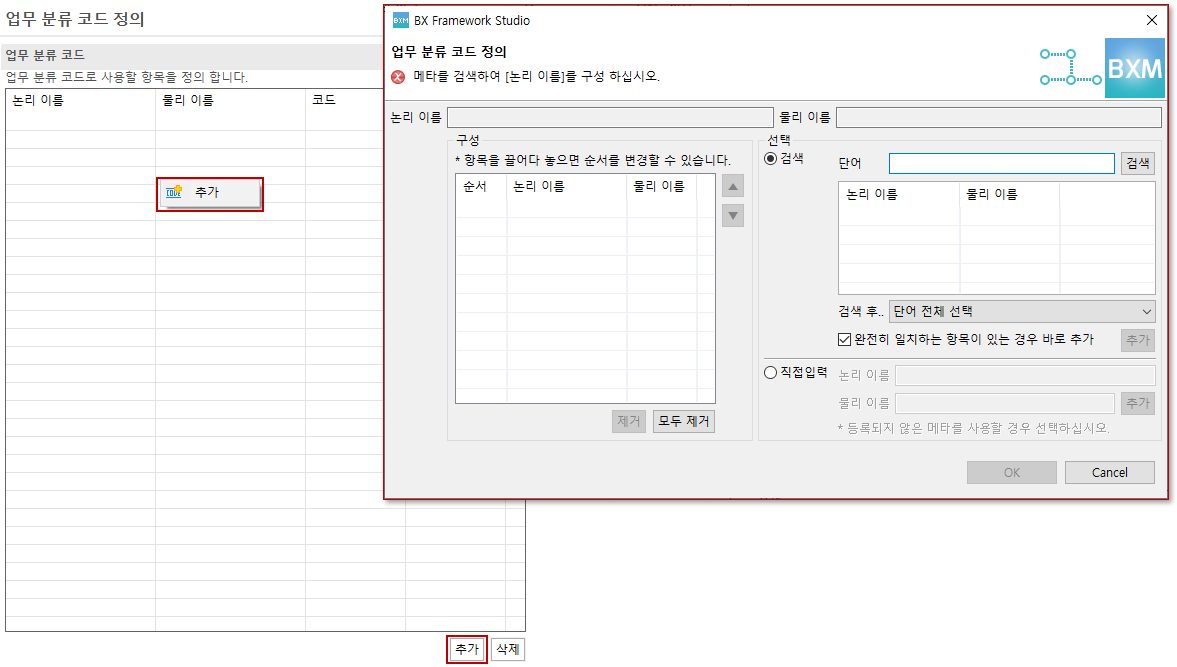The image size is (1177, 667).
Task: Click the 코드 column header in left table
Action: [324, 100]
